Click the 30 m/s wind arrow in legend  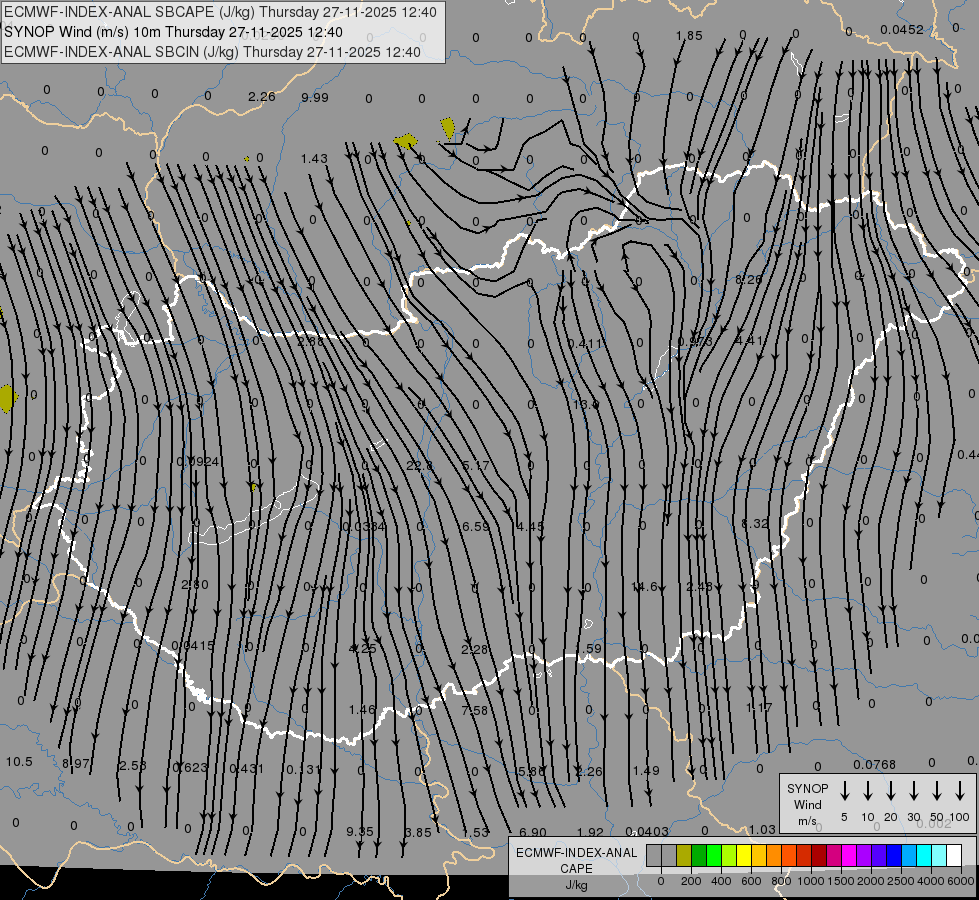pyautogui.click(x=914, y=791)
